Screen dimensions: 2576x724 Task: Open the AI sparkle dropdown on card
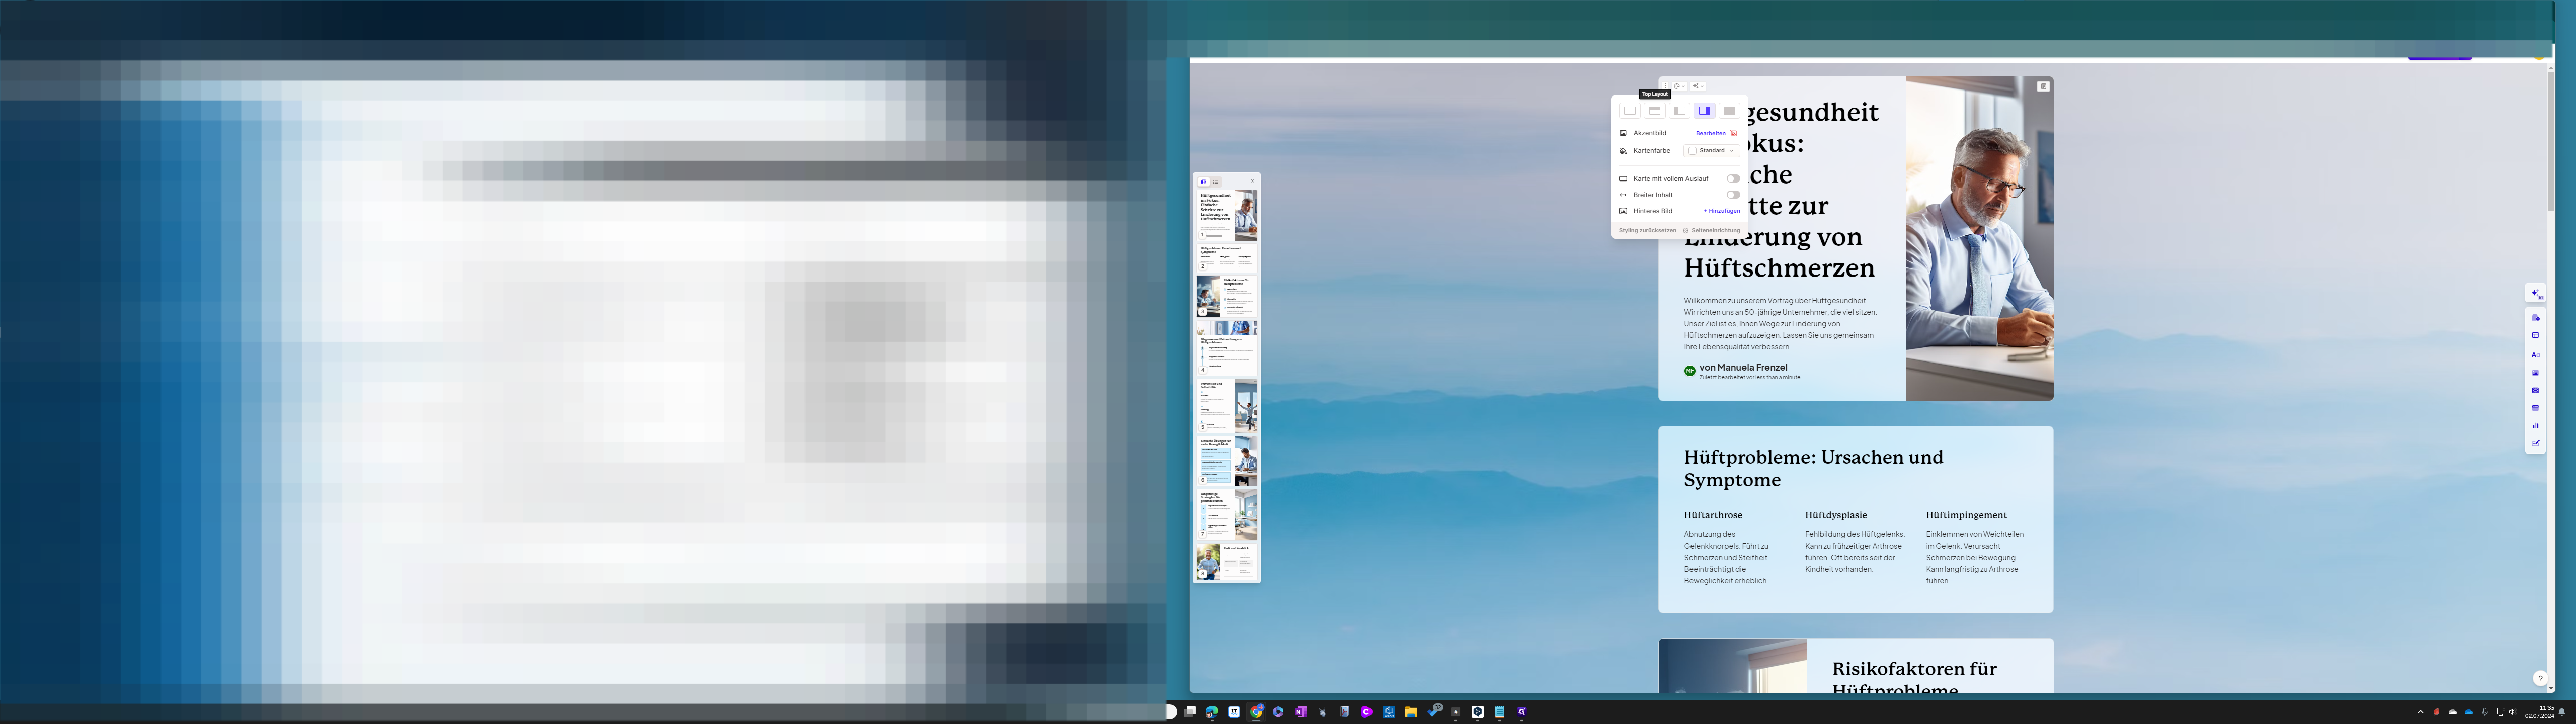pyautogui.click(x=1697, y=86)
